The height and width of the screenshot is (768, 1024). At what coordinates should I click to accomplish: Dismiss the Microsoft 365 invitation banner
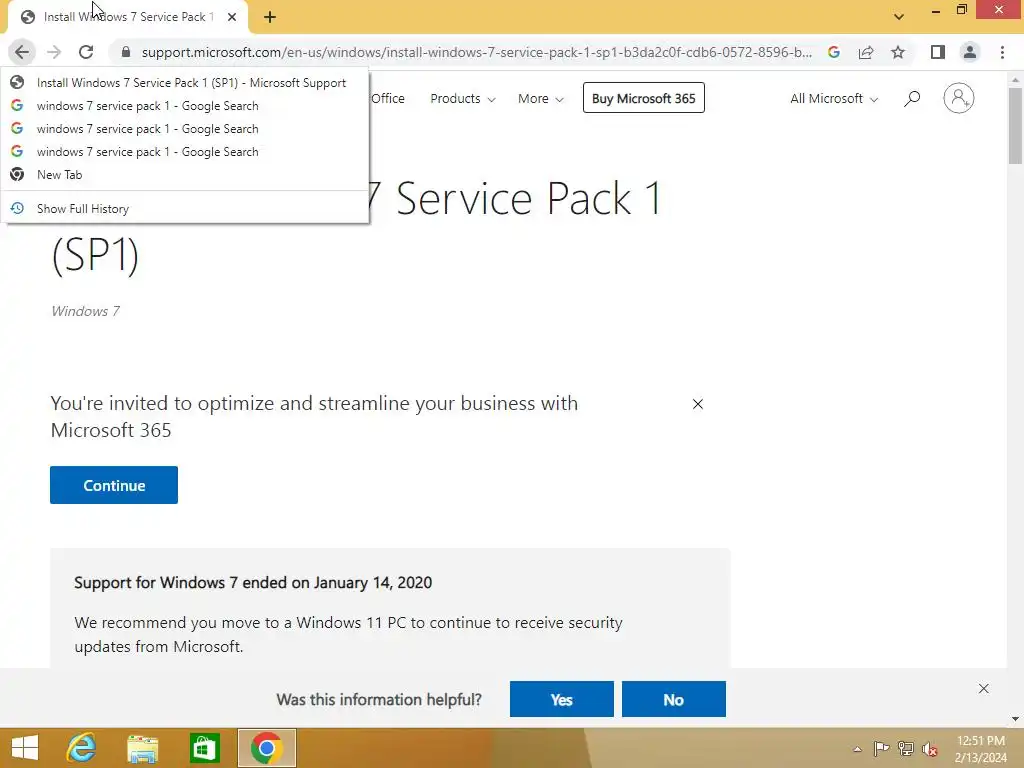[697, 404]
